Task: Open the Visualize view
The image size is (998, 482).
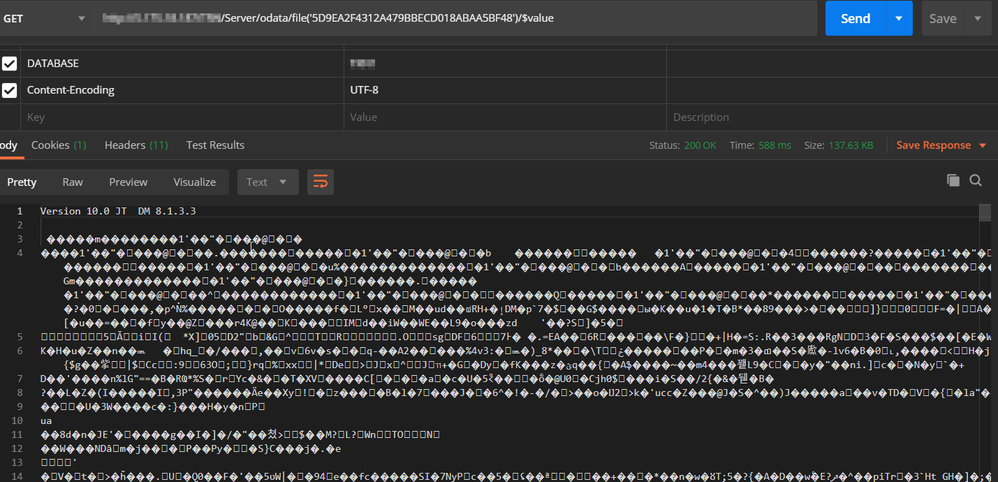Action: click(194, 182)
